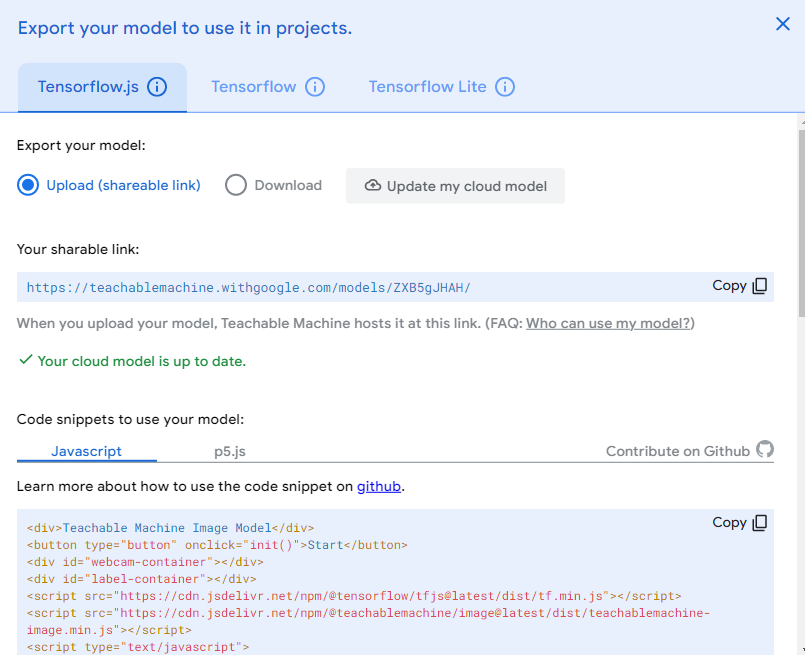
Task: Open the Tensorflow Lite tab
Action: pyautogui.click(x=427, y=87)
